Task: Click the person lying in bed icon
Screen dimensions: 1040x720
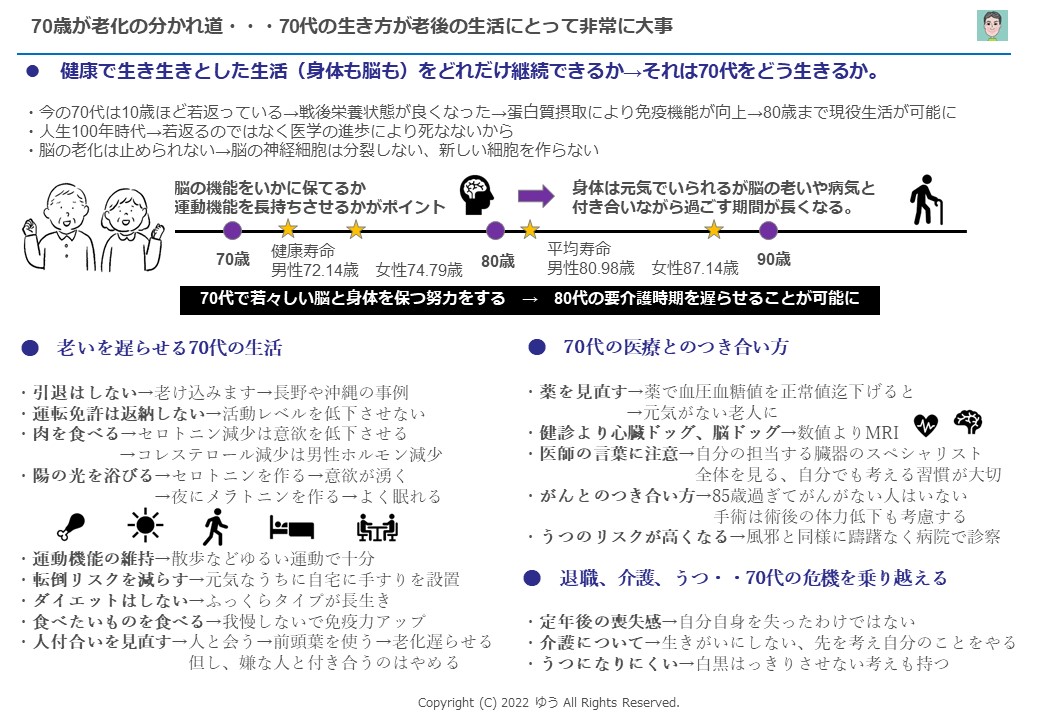Action: pyautogui.click(x=291, y=527)
